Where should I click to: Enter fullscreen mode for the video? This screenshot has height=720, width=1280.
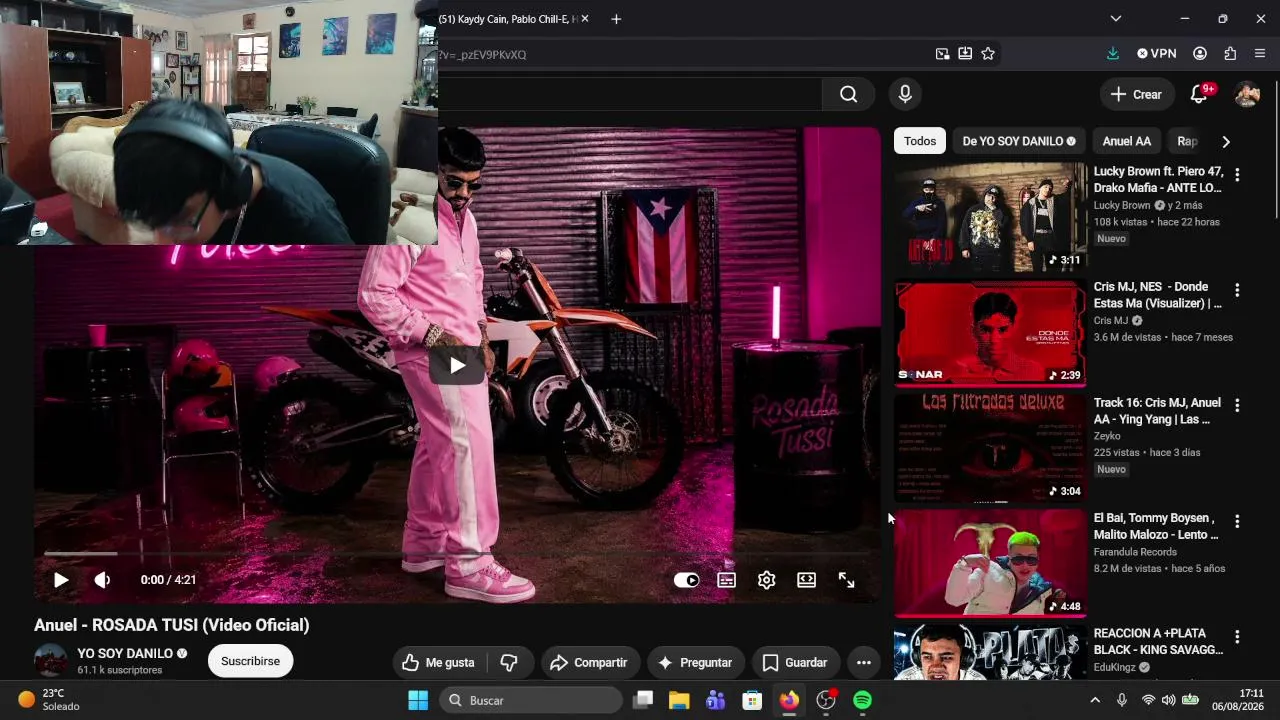(x=847, y=580)
